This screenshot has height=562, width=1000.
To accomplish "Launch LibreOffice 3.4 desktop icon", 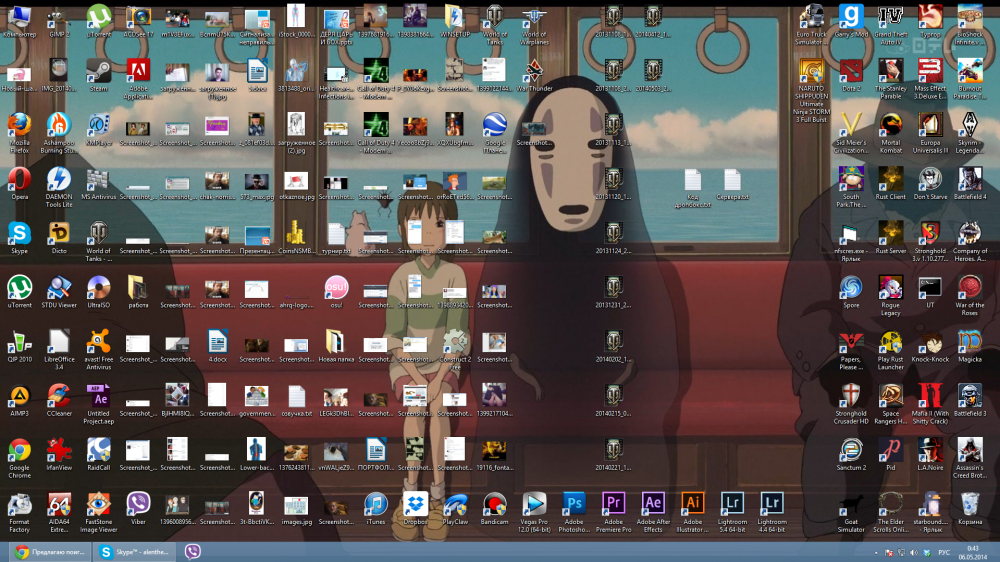I will point(59,351).
